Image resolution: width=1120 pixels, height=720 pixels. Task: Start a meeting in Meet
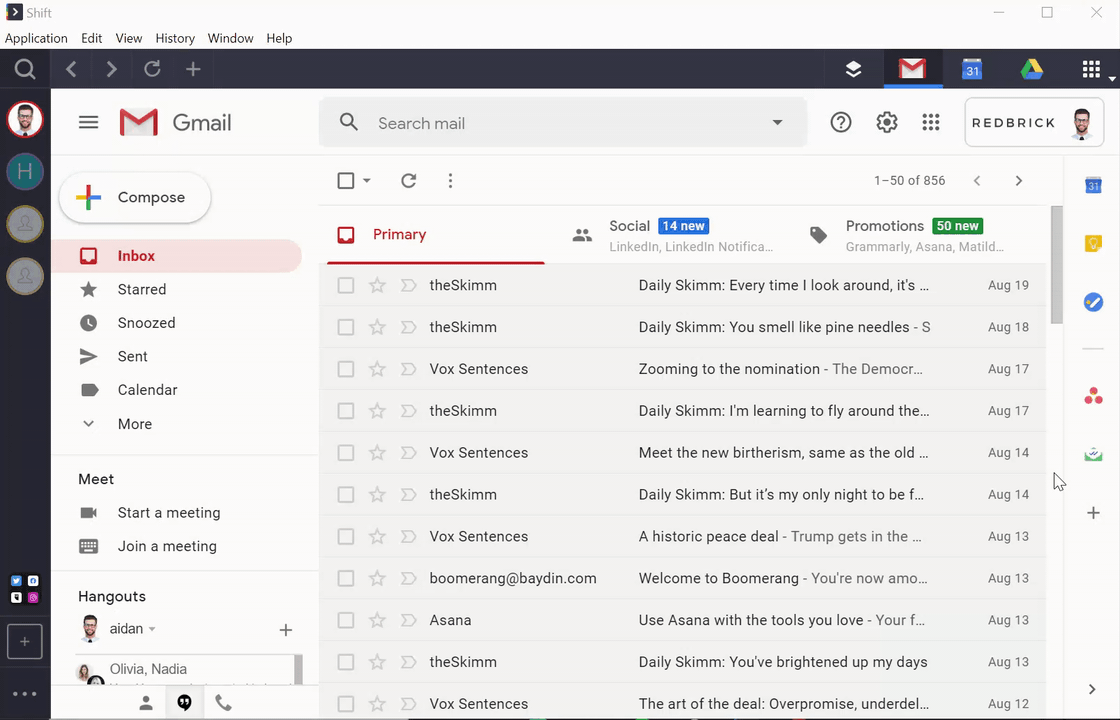169,513
